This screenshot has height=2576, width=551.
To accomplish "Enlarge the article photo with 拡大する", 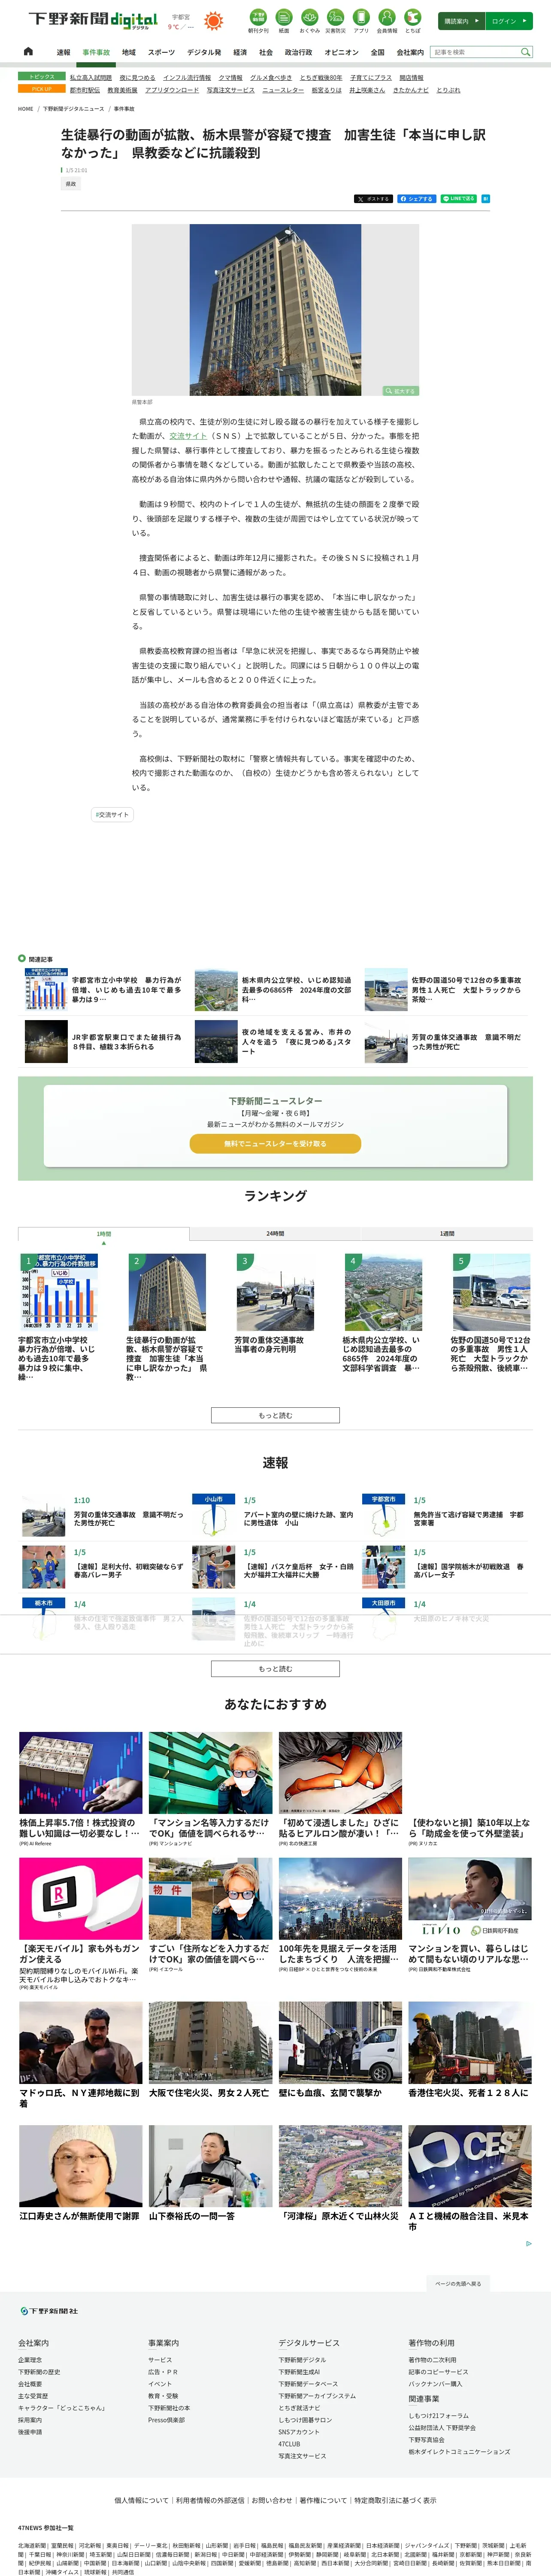I will [x=400, y=391].
